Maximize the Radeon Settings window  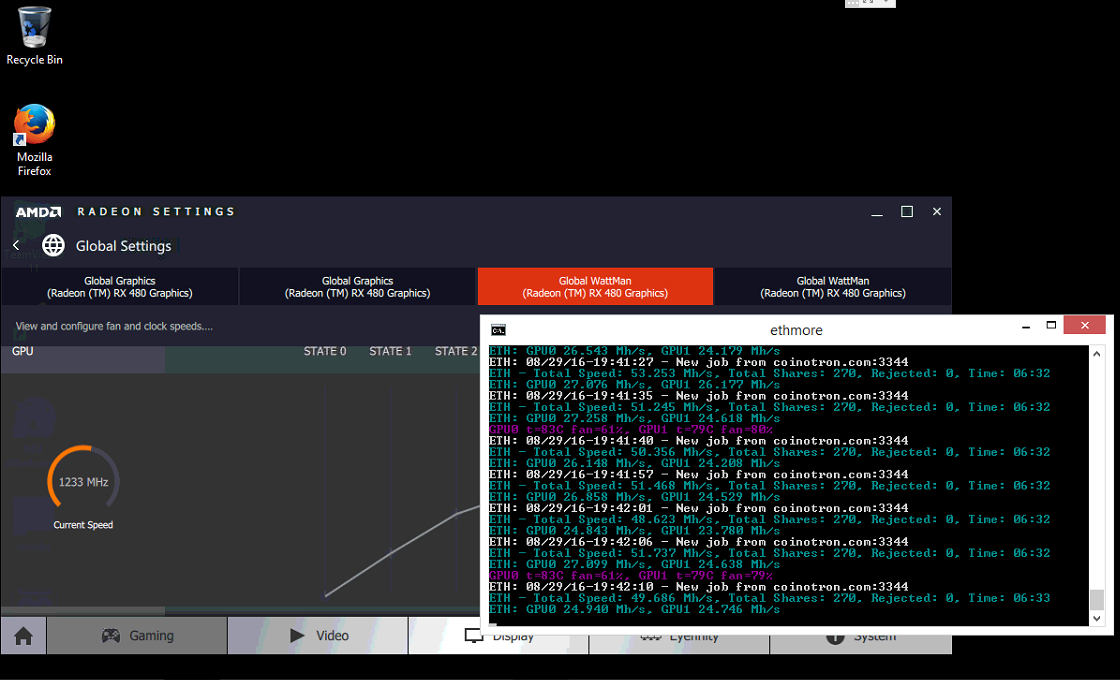(x=907, y=211)
